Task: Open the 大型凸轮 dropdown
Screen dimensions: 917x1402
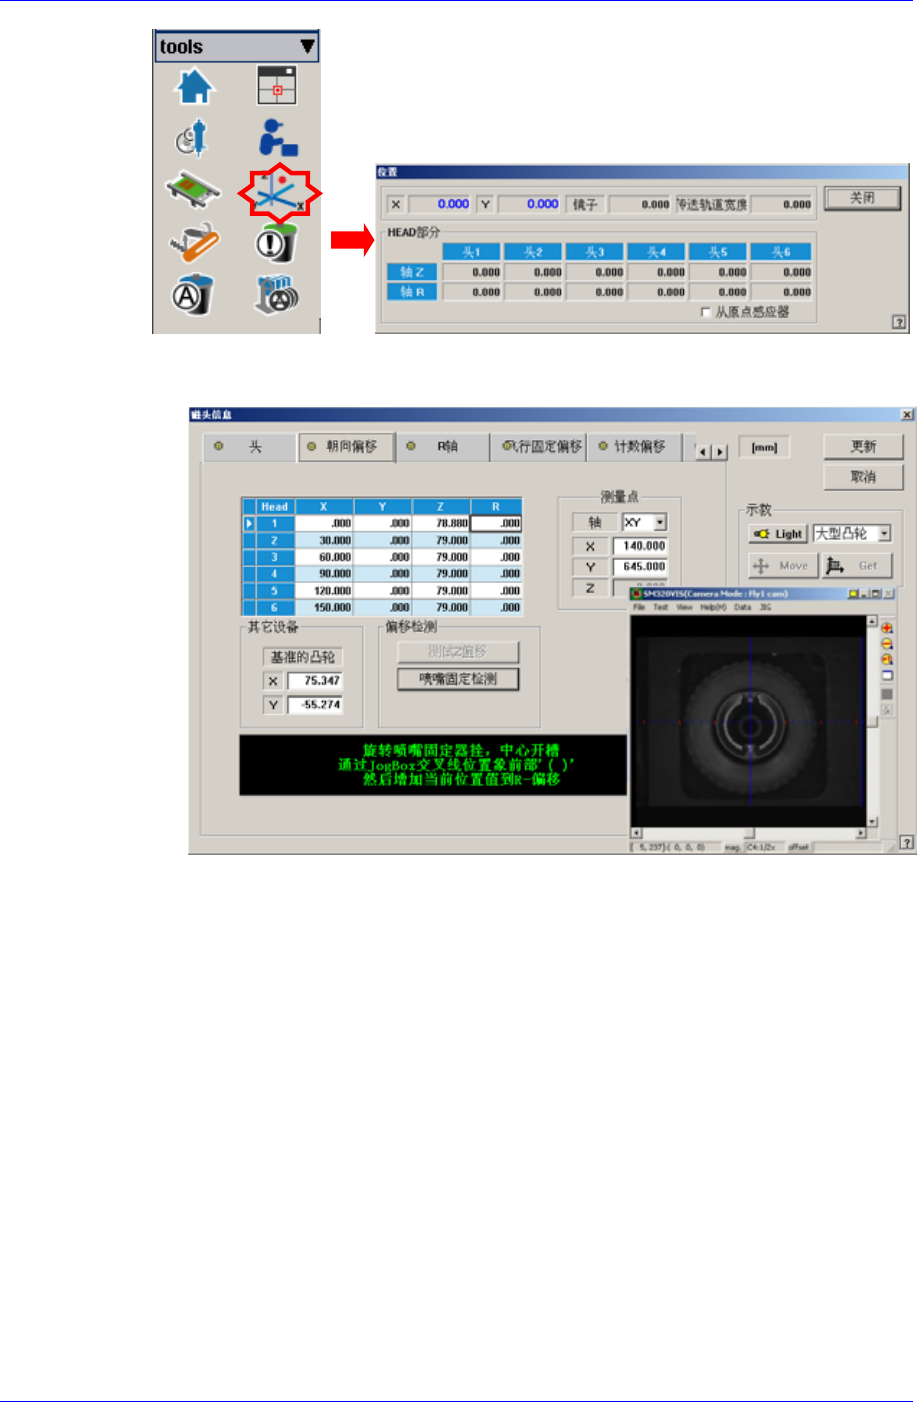Action: click(885, 534)
